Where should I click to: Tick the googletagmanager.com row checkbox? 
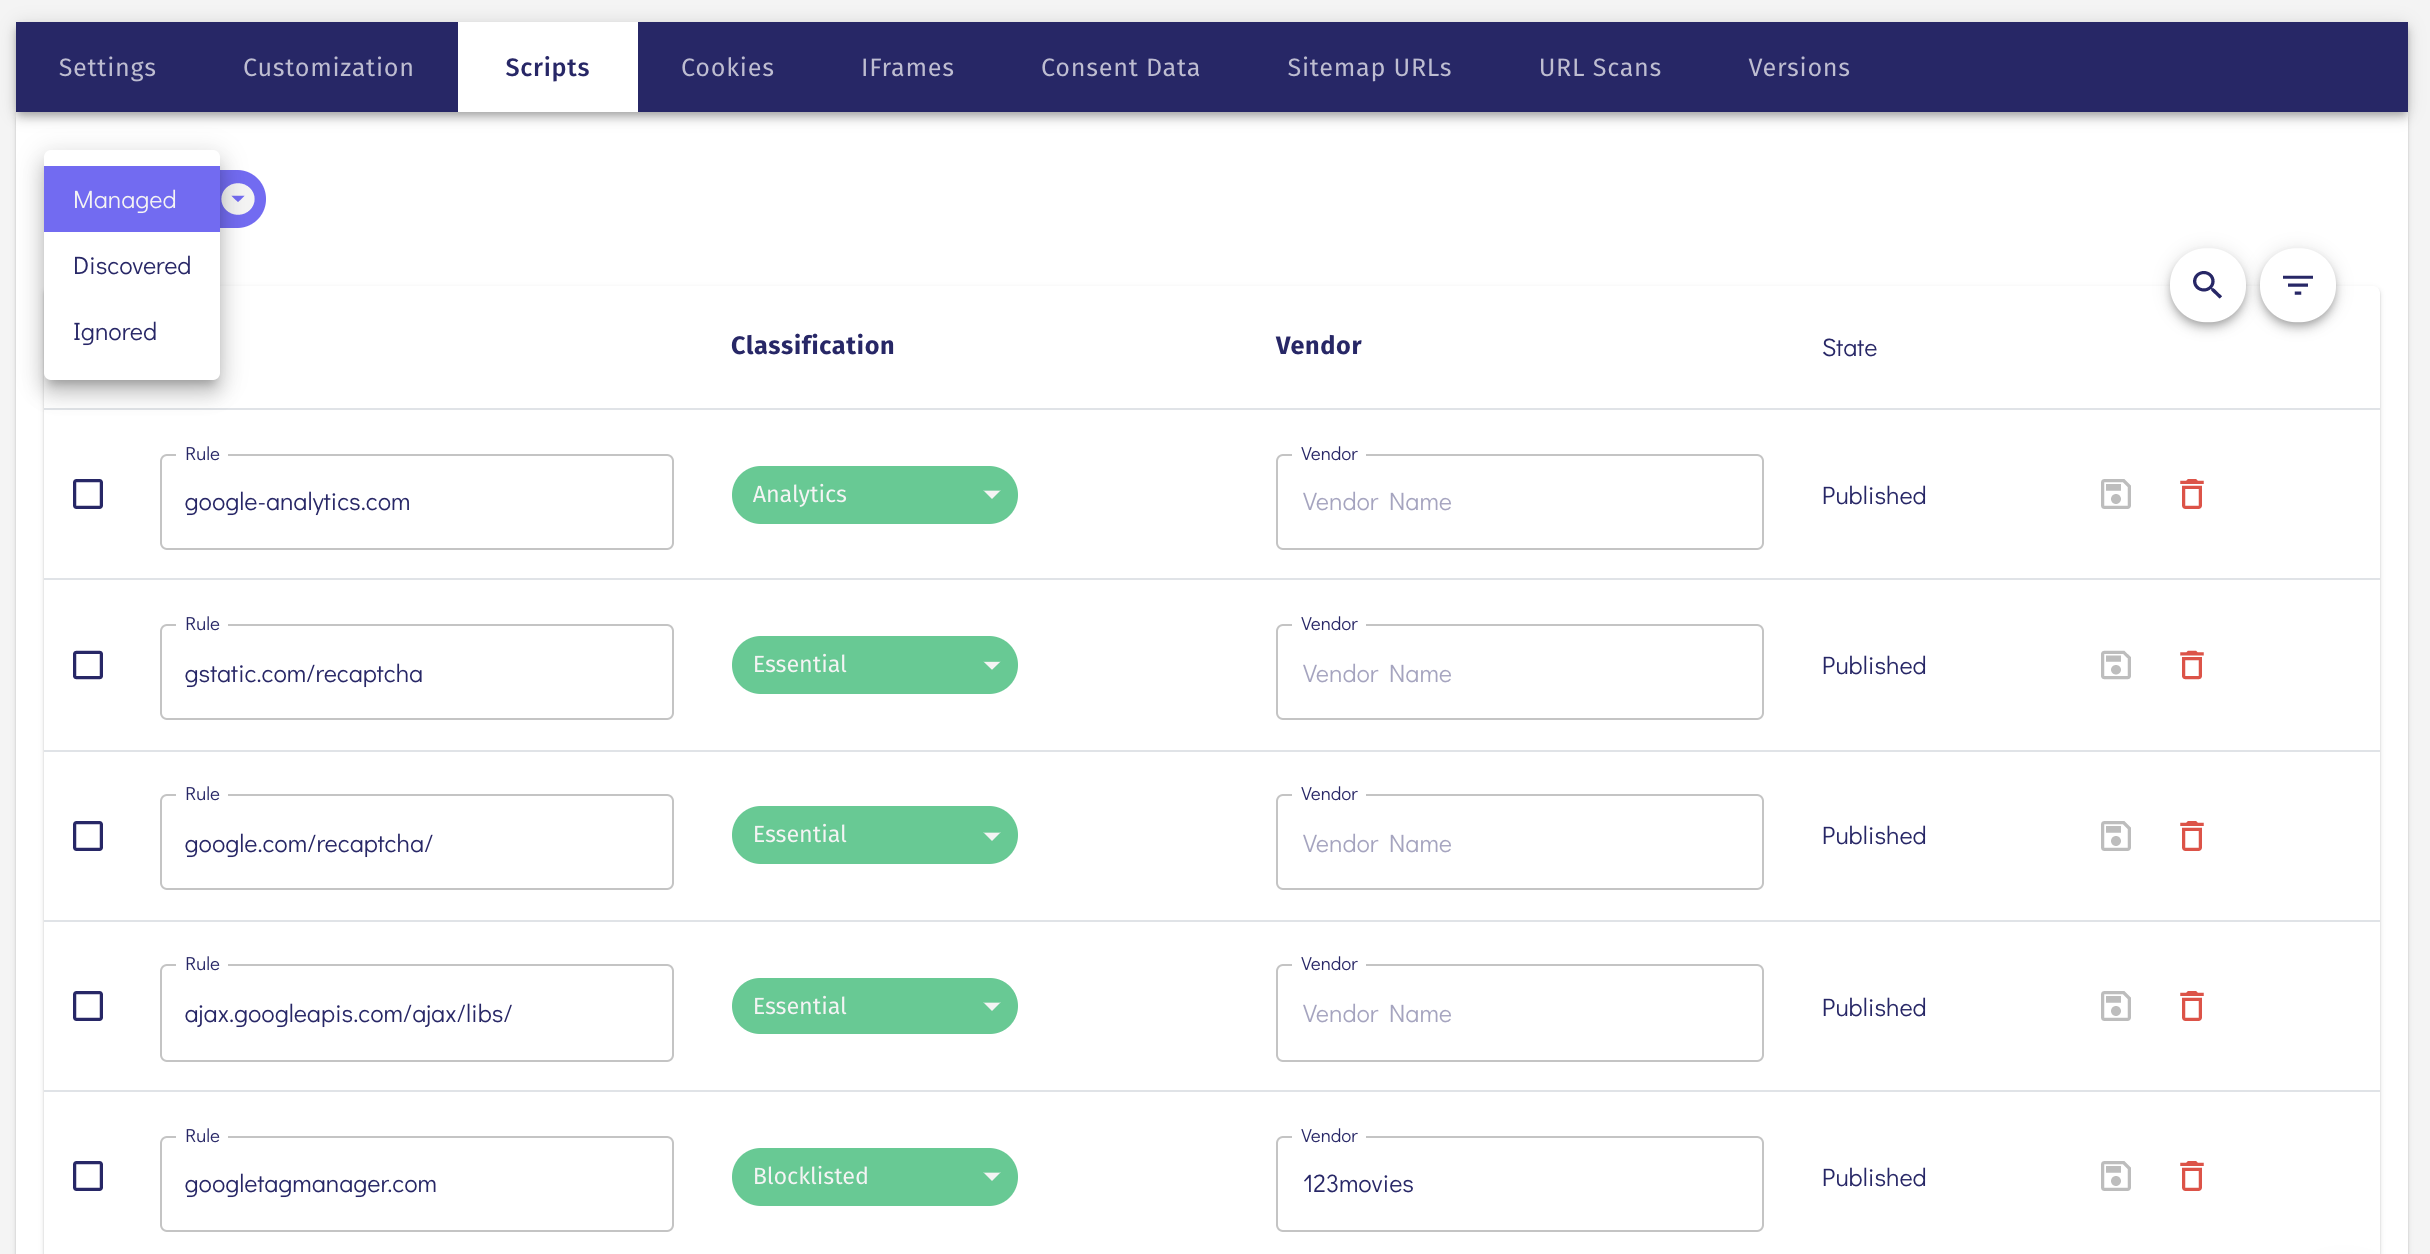click(x=88, y=1176)
